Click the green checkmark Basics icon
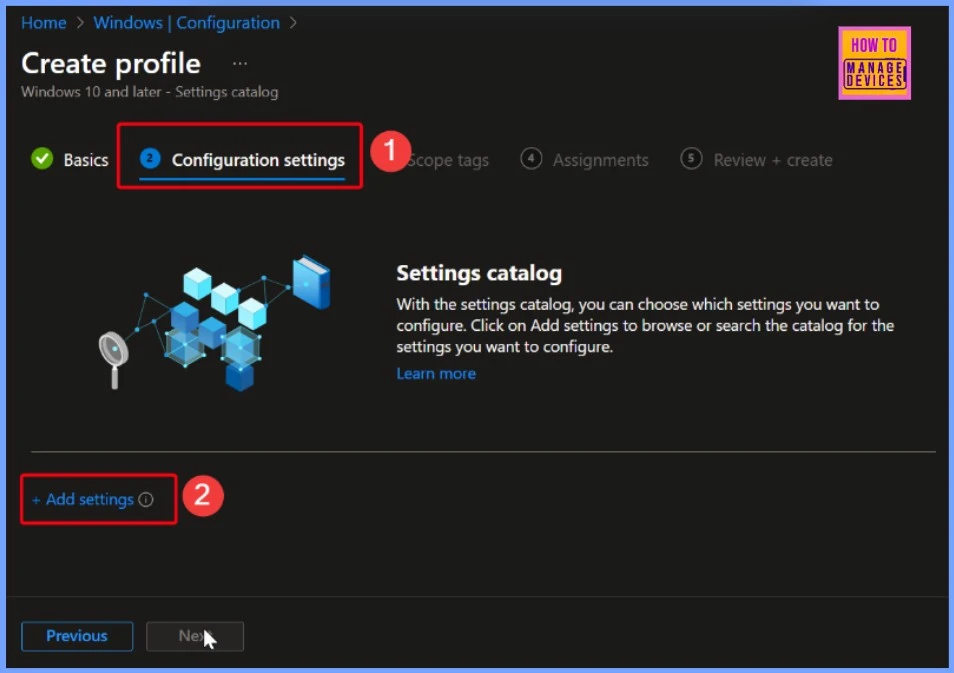Screen dimensions: 954x673 tap(42, 159)
